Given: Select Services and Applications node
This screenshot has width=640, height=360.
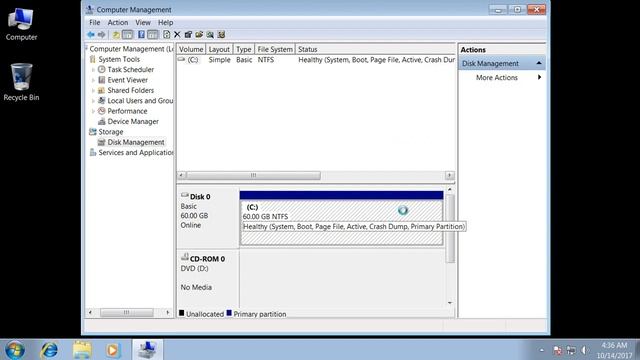Looking at the screenshot, I should [x=136, y=153].
